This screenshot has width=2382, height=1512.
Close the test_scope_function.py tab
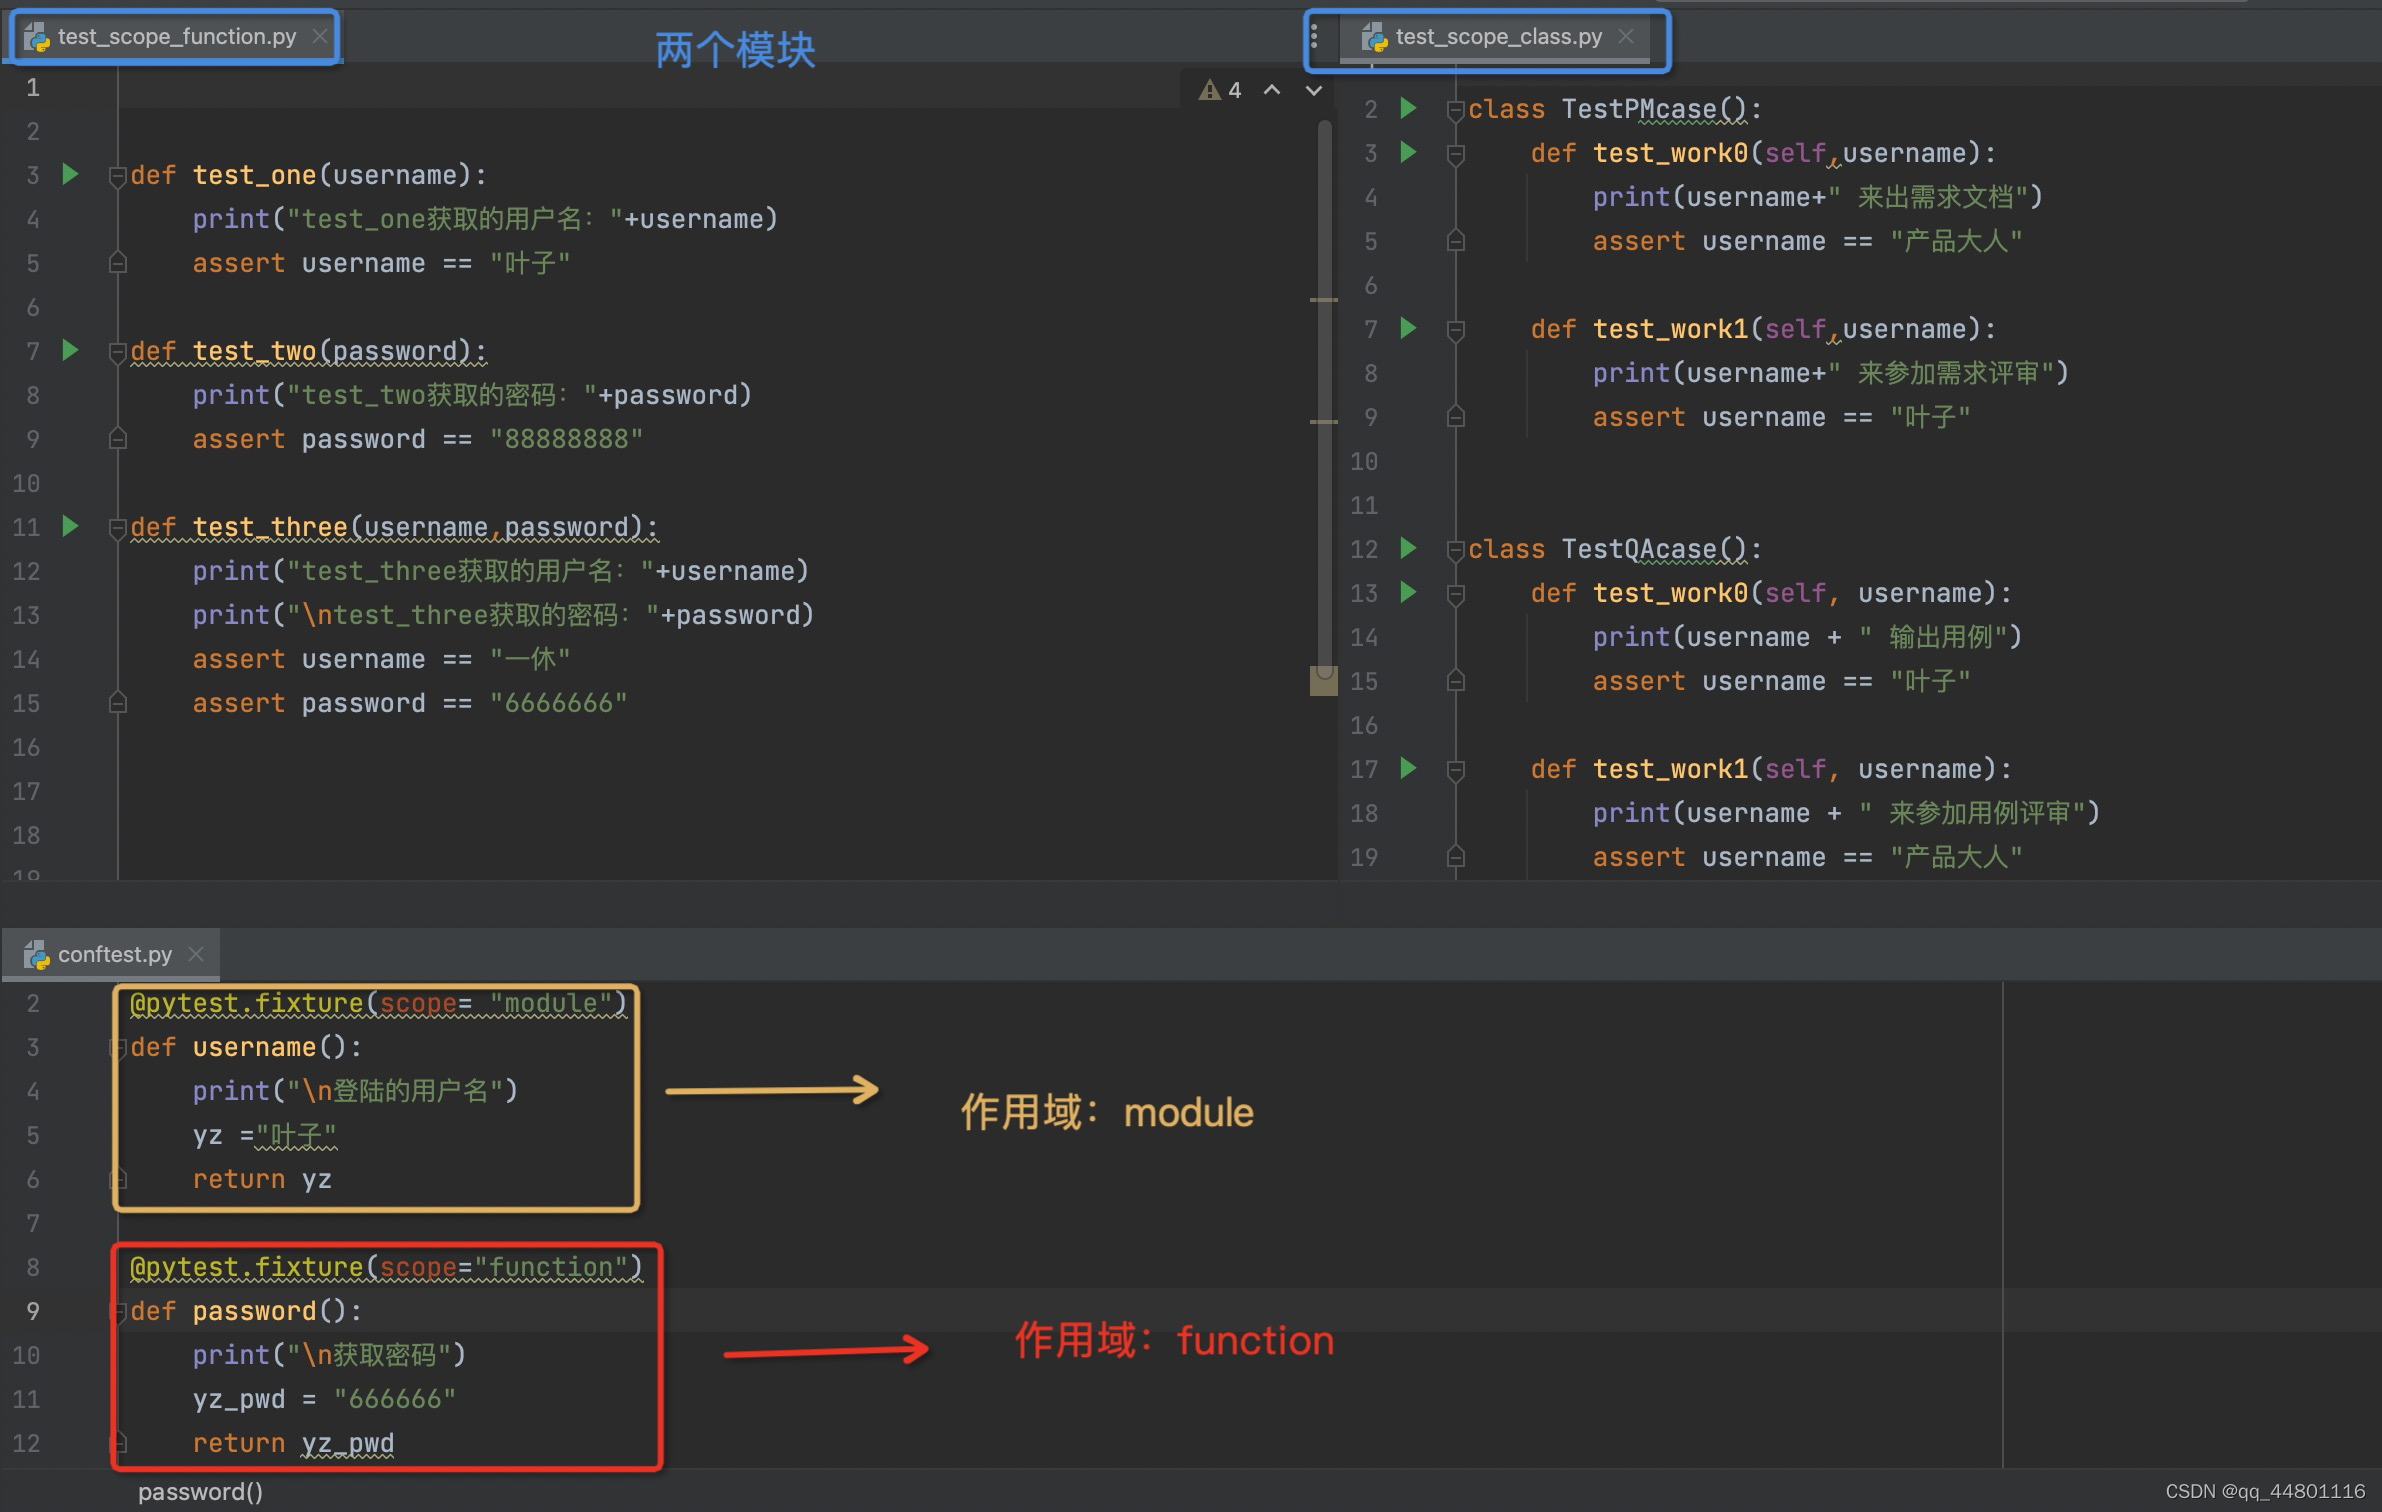[319, 36]
